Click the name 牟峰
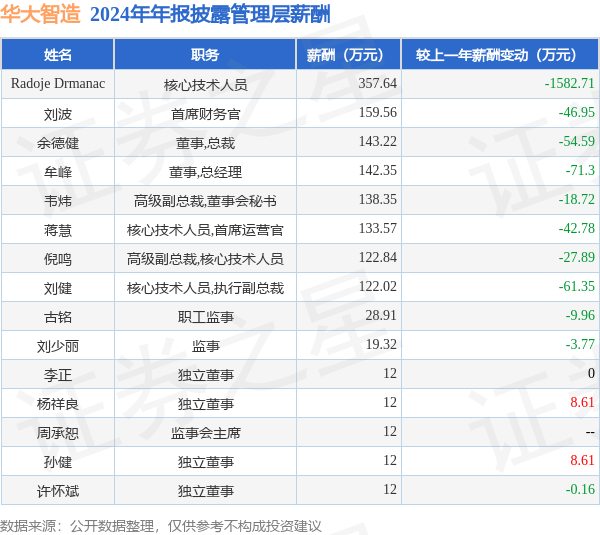600x535 pixels. pos(58,172)
